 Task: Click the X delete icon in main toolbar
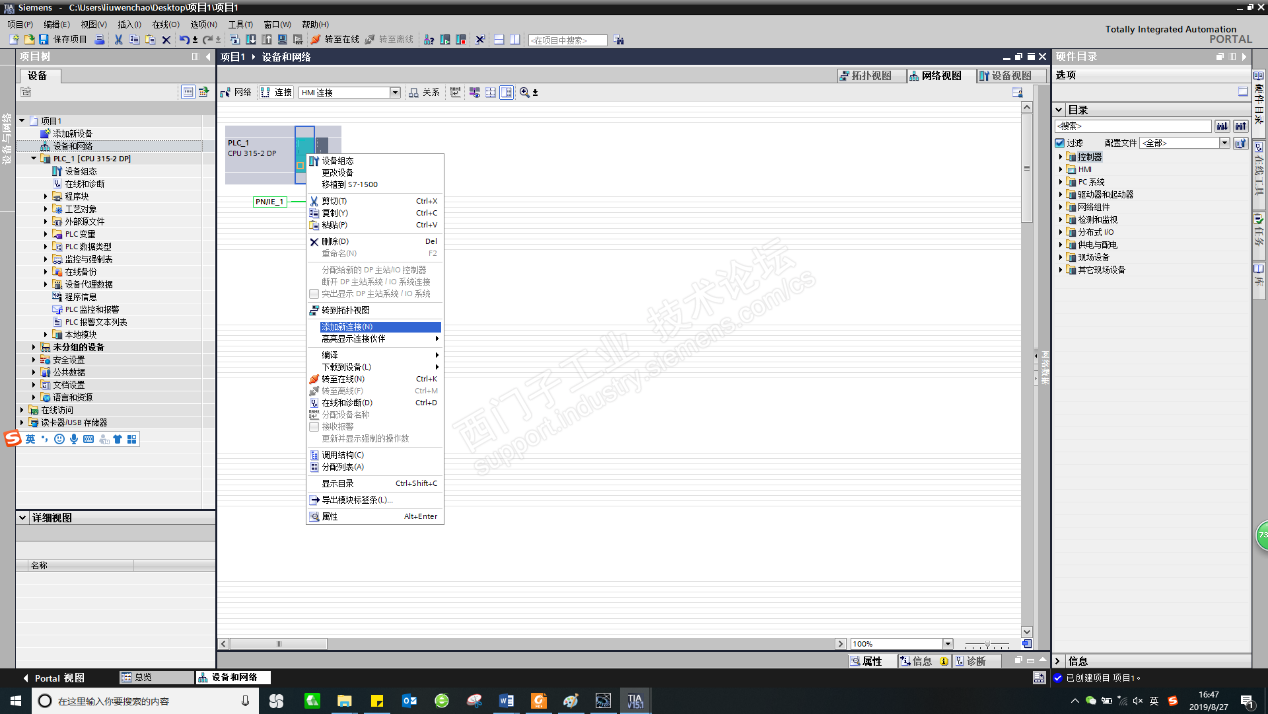coord(166,40)
